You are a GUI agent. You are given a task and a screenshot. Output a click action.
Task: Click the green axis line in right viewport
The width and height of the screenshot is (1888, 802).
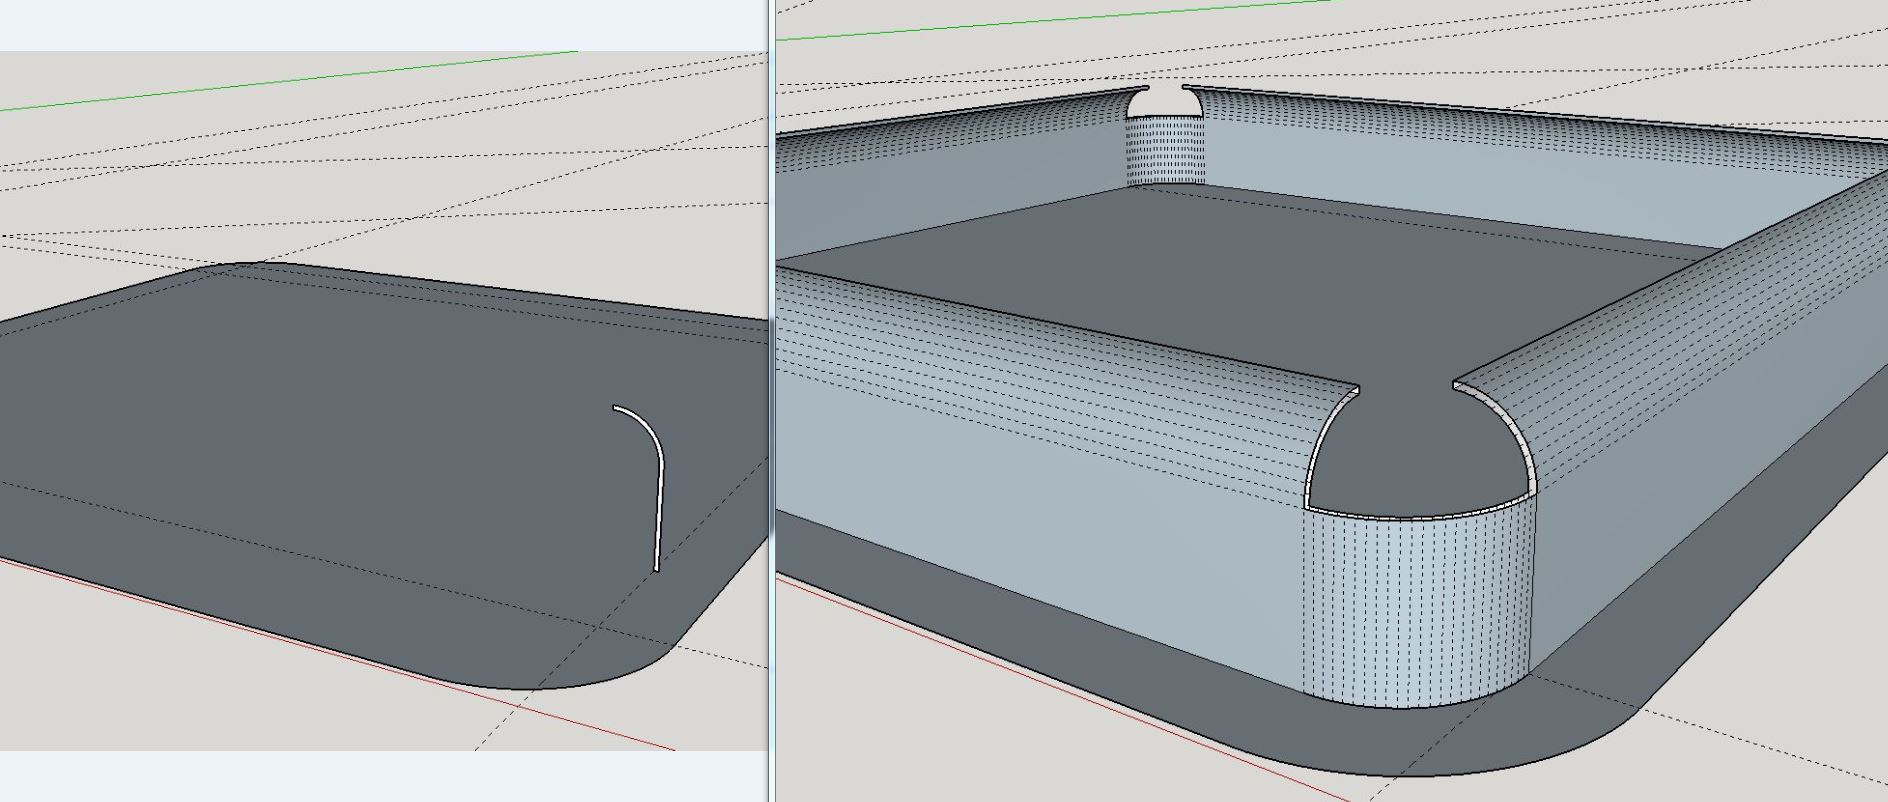pos(1050,23)
